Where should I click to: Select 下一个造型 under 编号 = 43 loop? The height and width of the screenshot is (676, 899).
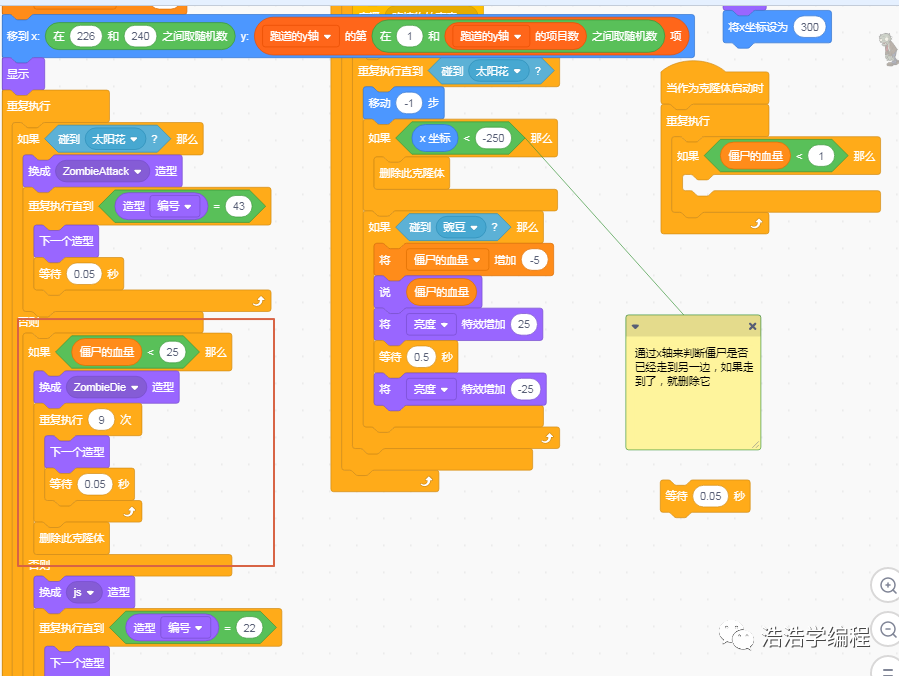point(67,241)
